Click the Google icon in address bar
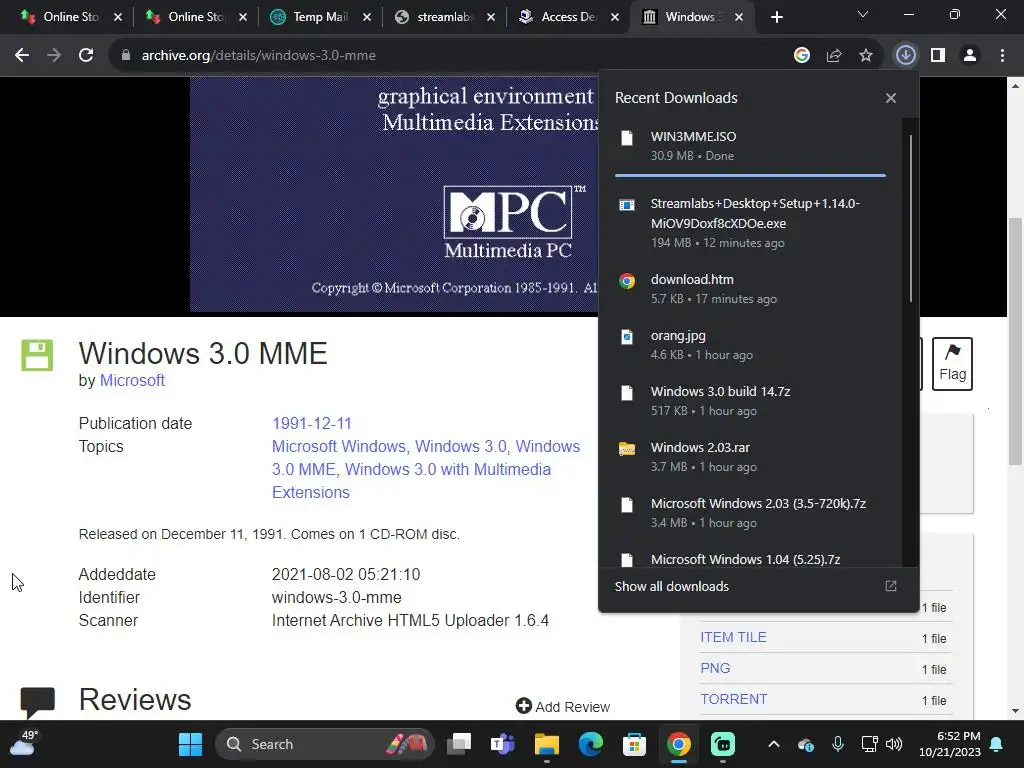1024x768 pixels. 802,56
